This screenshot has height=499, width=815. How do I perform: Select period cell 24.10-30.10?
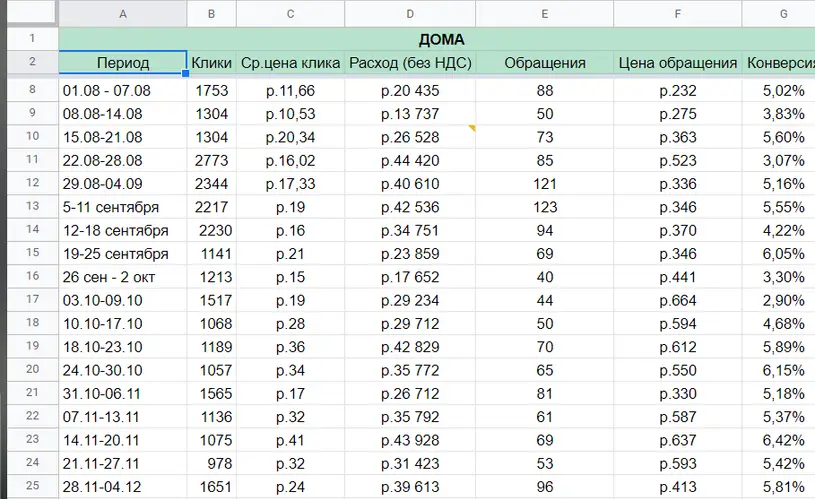(123, 370)
